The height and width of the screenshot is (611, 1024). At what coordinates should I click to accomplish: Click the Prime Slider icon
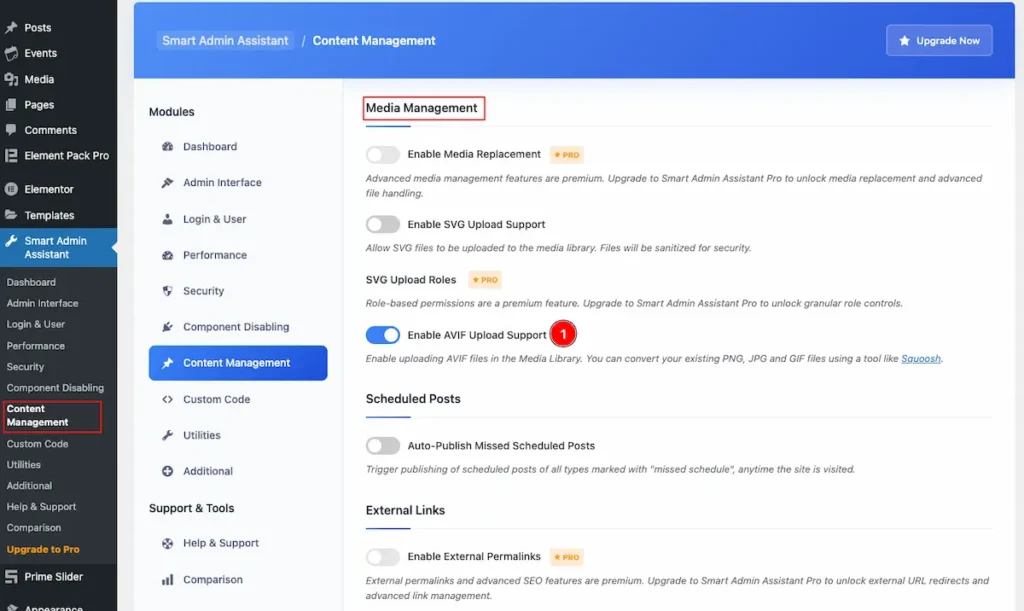tap(11, 576)
